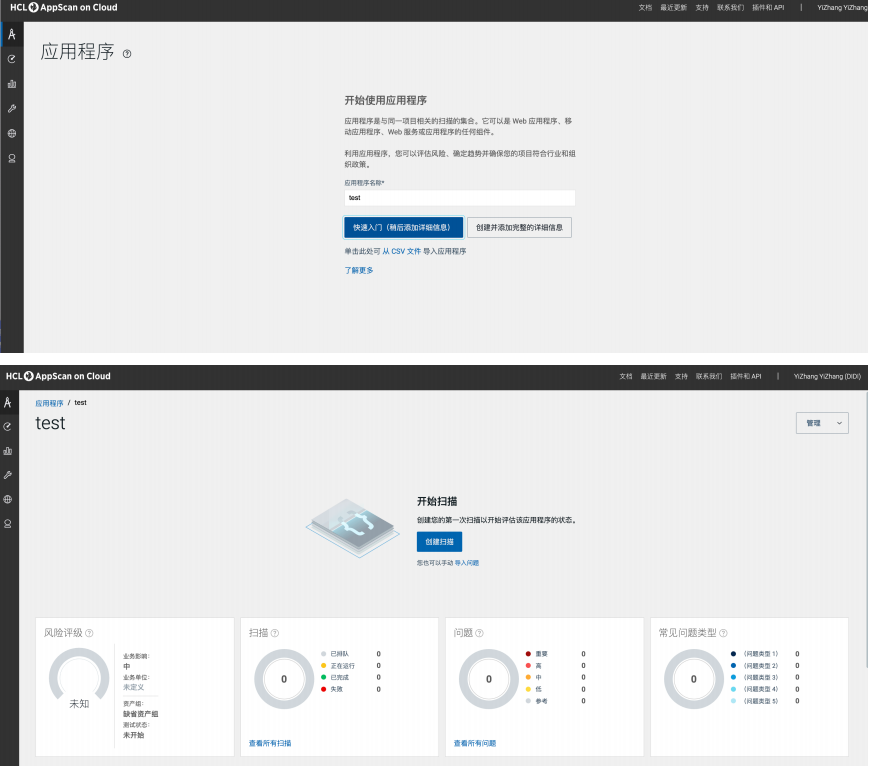The image size is (869, 766).
Task: Open 联系我们 in test page header
Action: click(x=709, y=376)
